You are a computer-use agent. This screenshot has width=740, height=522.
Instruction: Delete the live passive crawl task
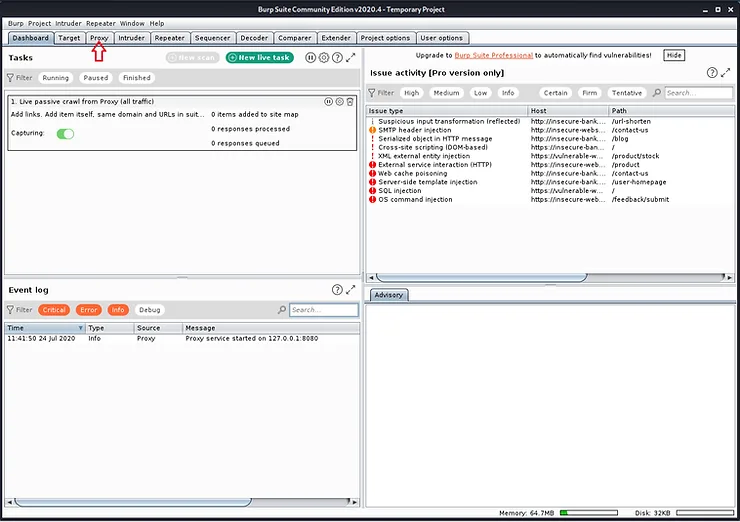click(350, 101)
